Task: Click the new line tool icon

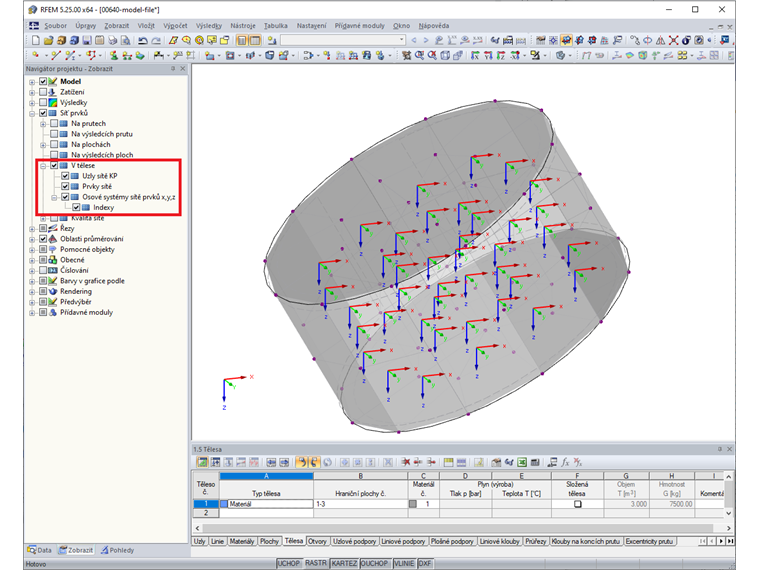Action: point(55,55)
